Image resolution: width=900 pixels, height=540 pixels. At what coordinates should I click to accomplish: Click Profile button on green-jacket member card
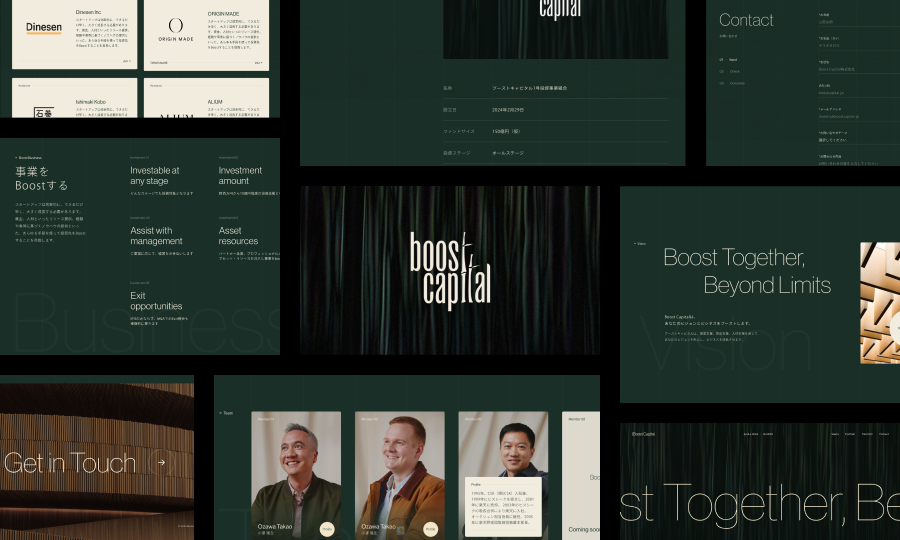[x=327, y=529]
